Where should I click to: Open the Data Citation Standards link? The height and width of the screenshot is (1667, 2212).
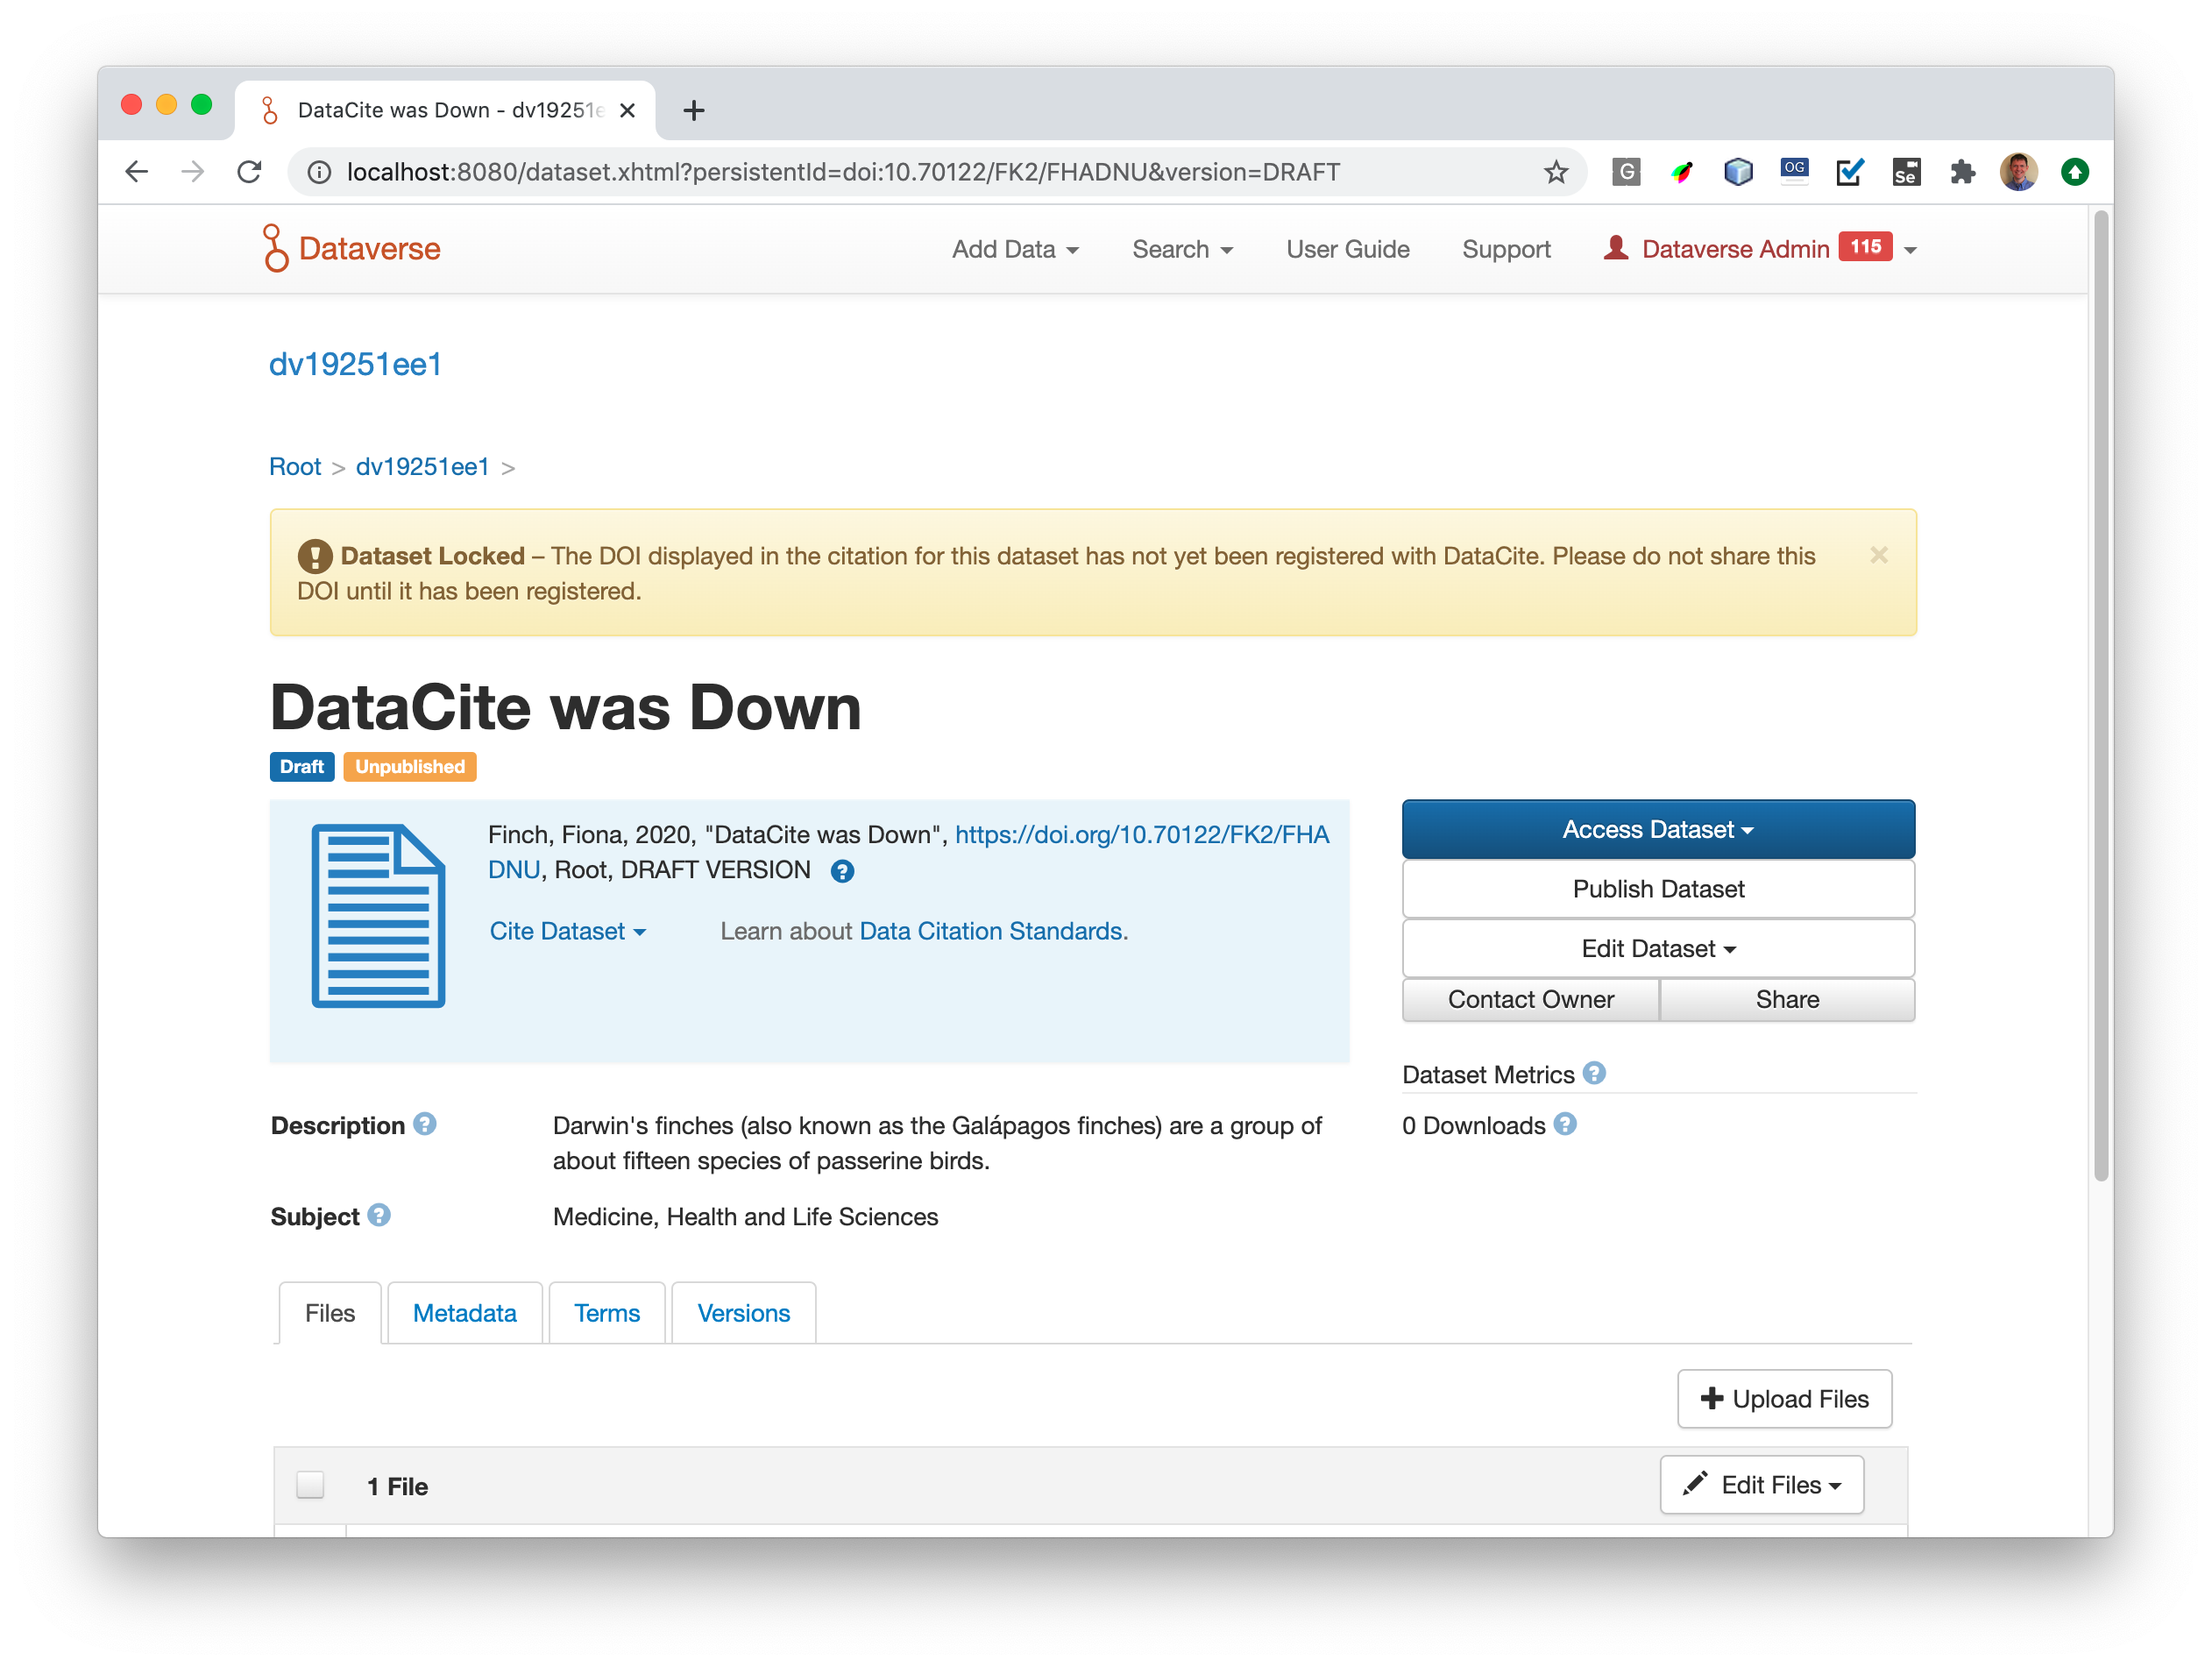tap(990, 931)
